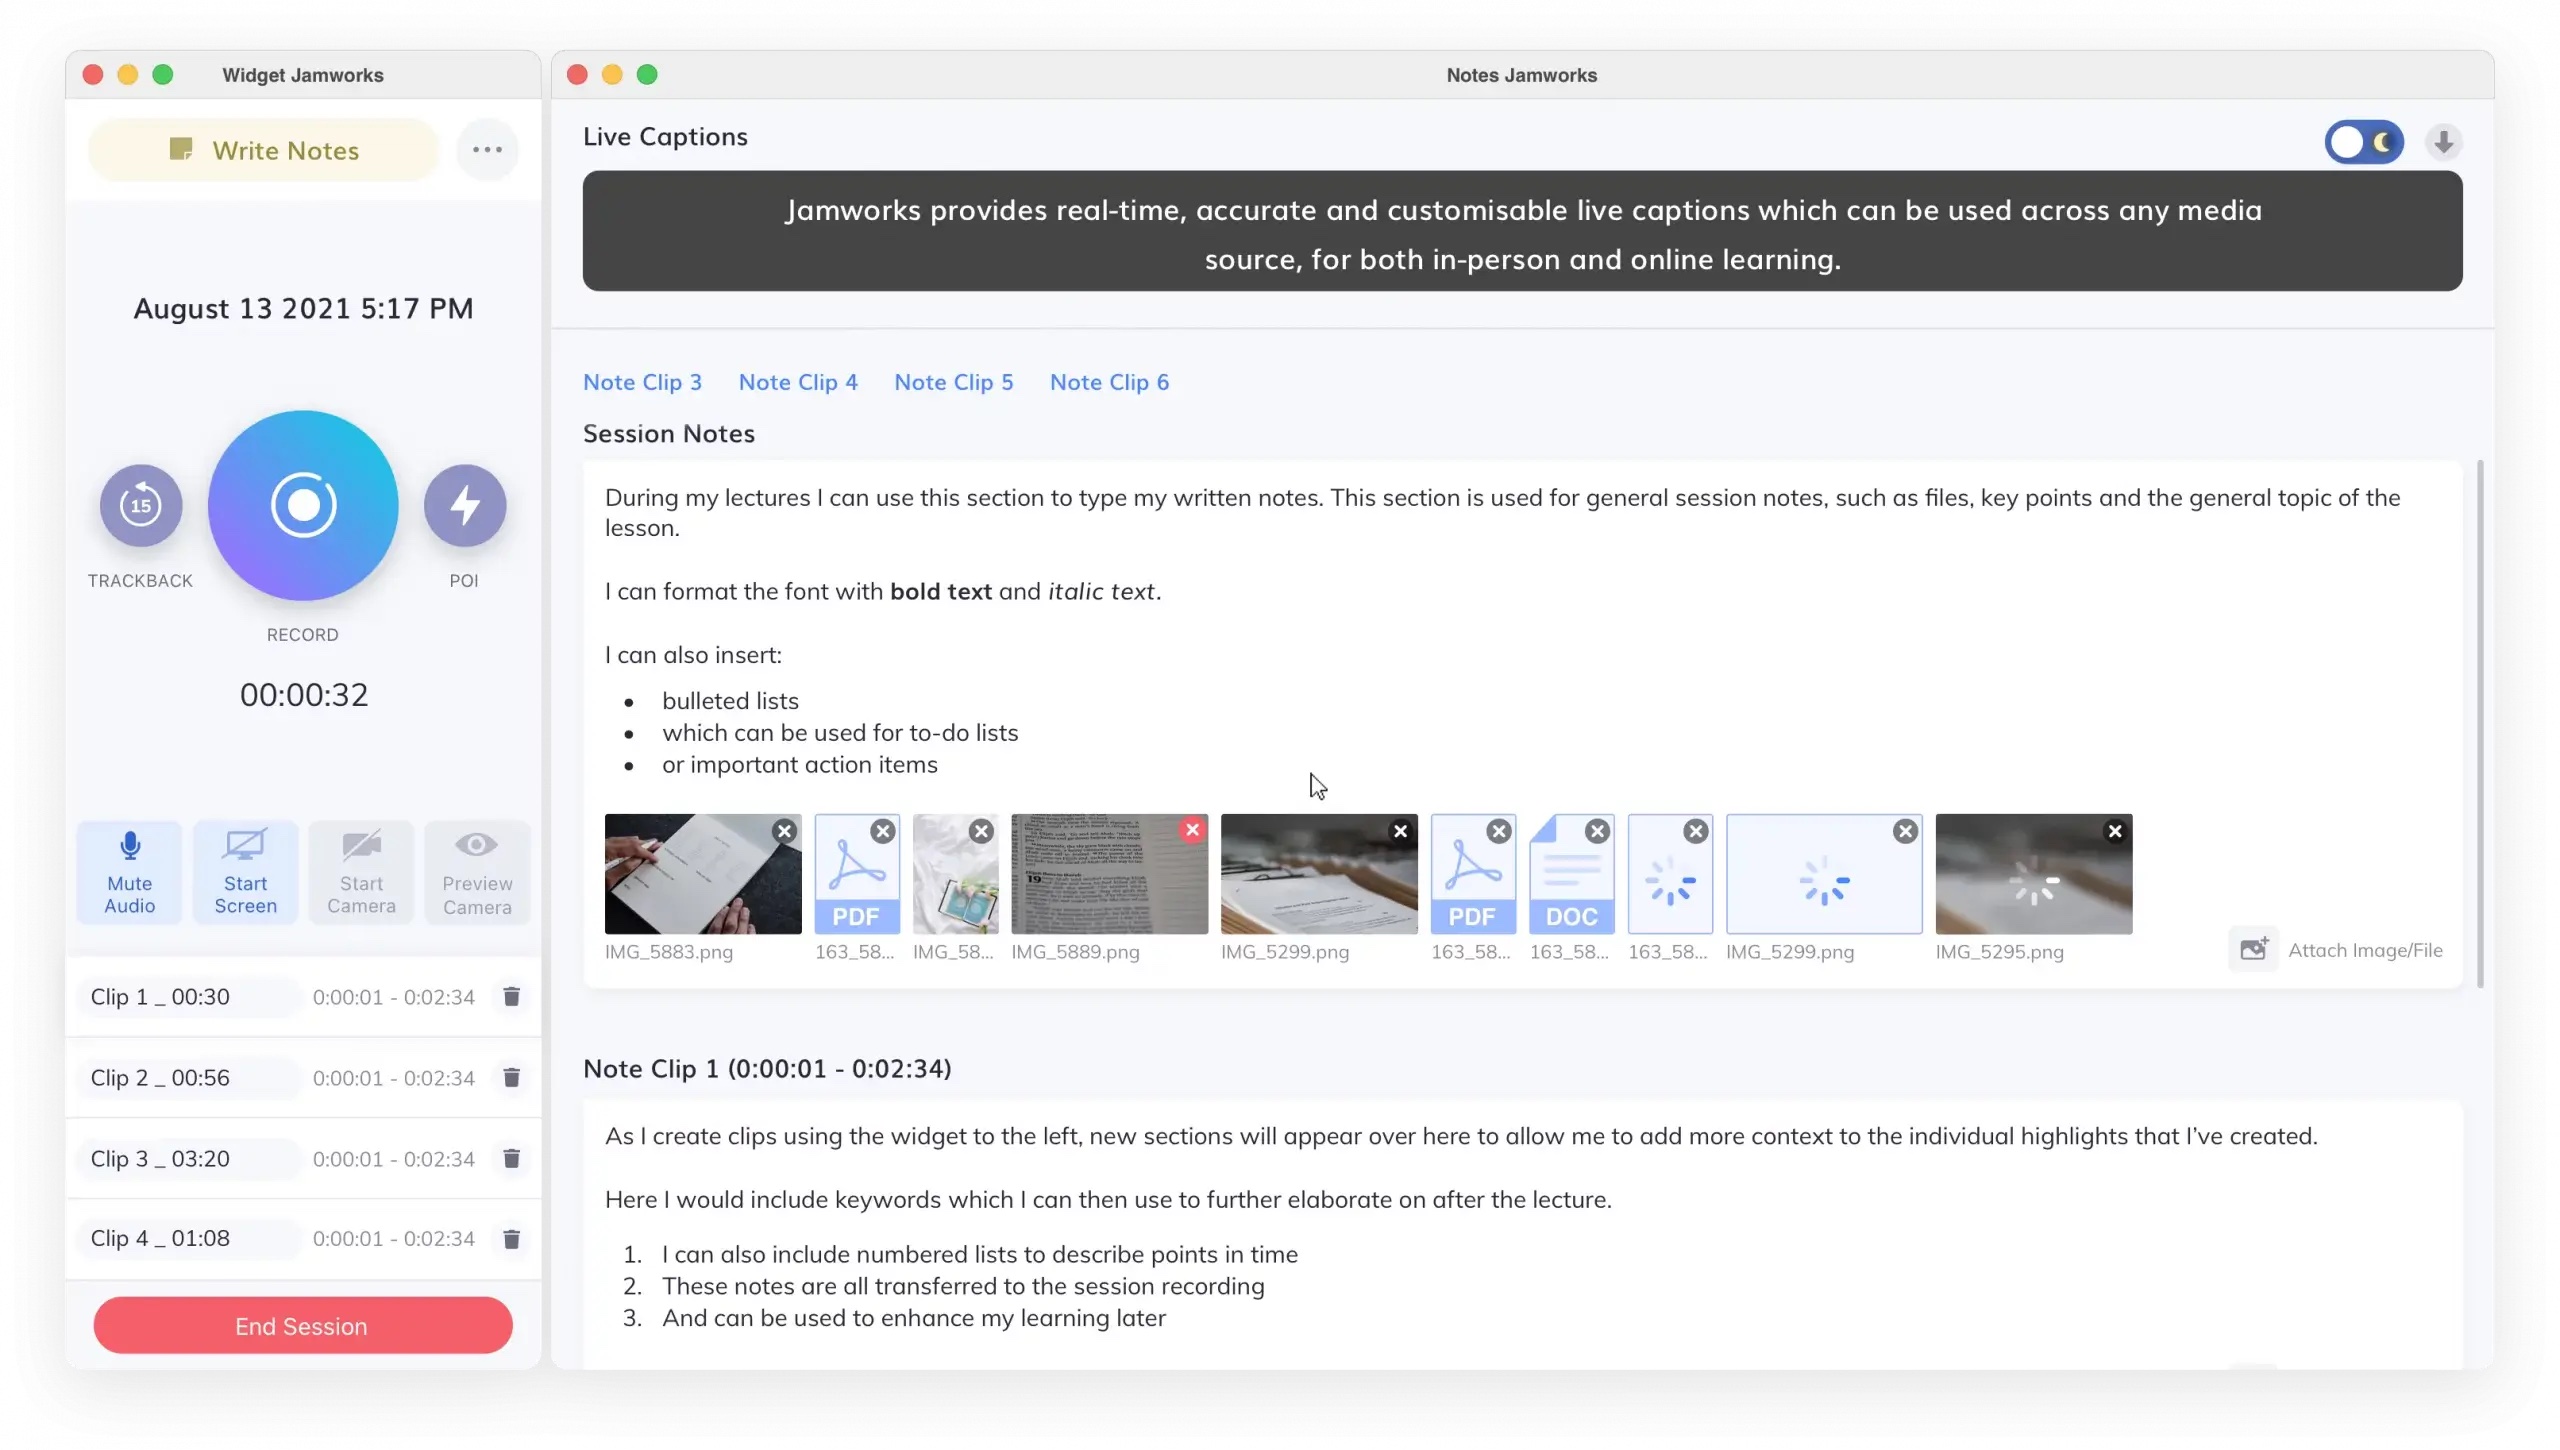Toggle the Preview Camera eye button
The width and height of the screenshot is (2560, 1450).
click(x=477, y=872)
